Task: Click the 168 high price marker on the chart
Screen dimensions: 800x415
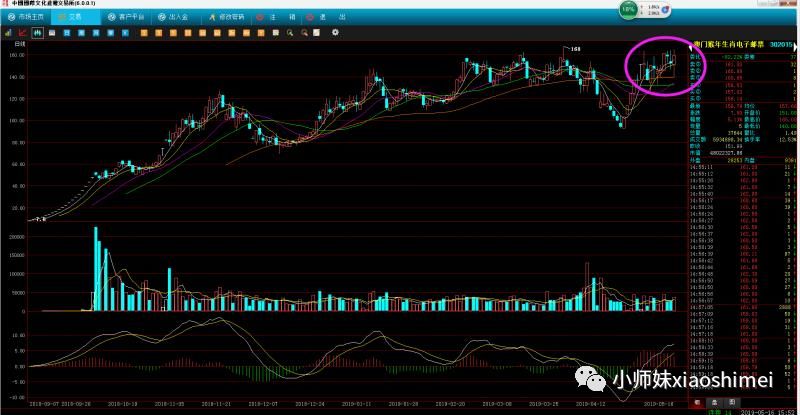Action: coord(576,49)
